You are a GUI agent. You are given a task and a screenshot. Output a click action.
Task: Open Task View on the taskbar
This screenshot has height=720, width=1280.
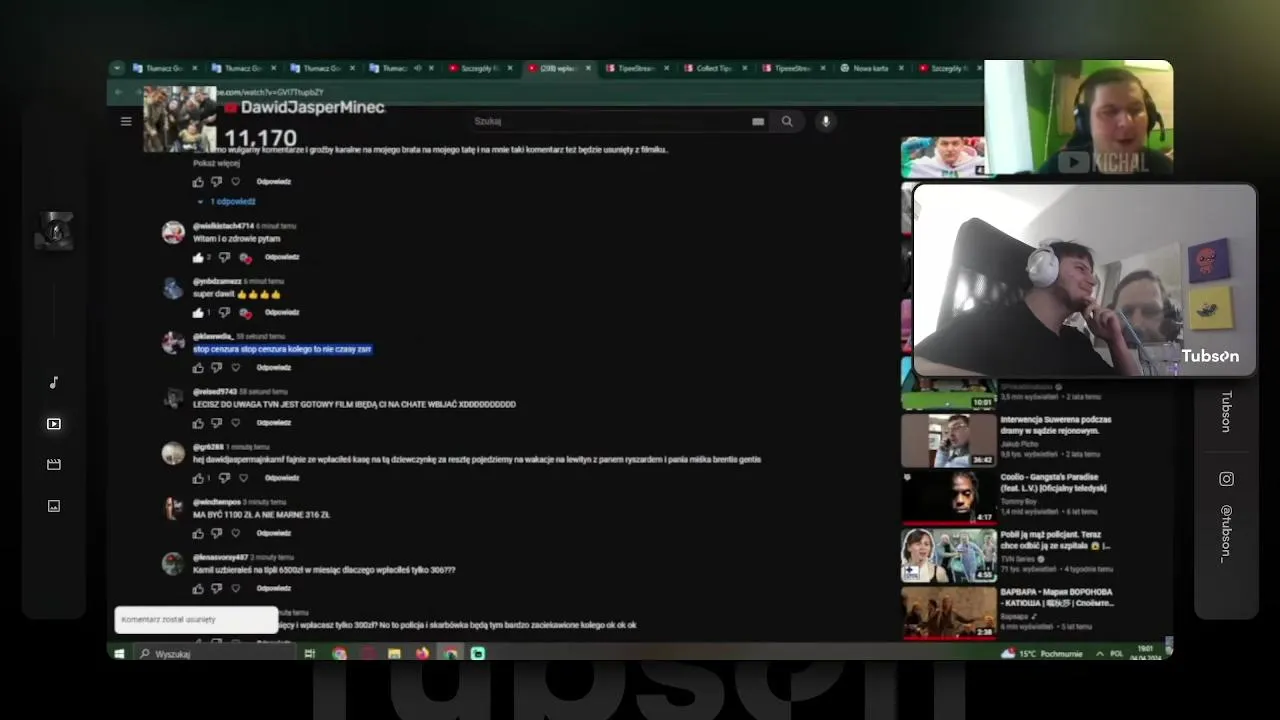(x=310, y=653)
